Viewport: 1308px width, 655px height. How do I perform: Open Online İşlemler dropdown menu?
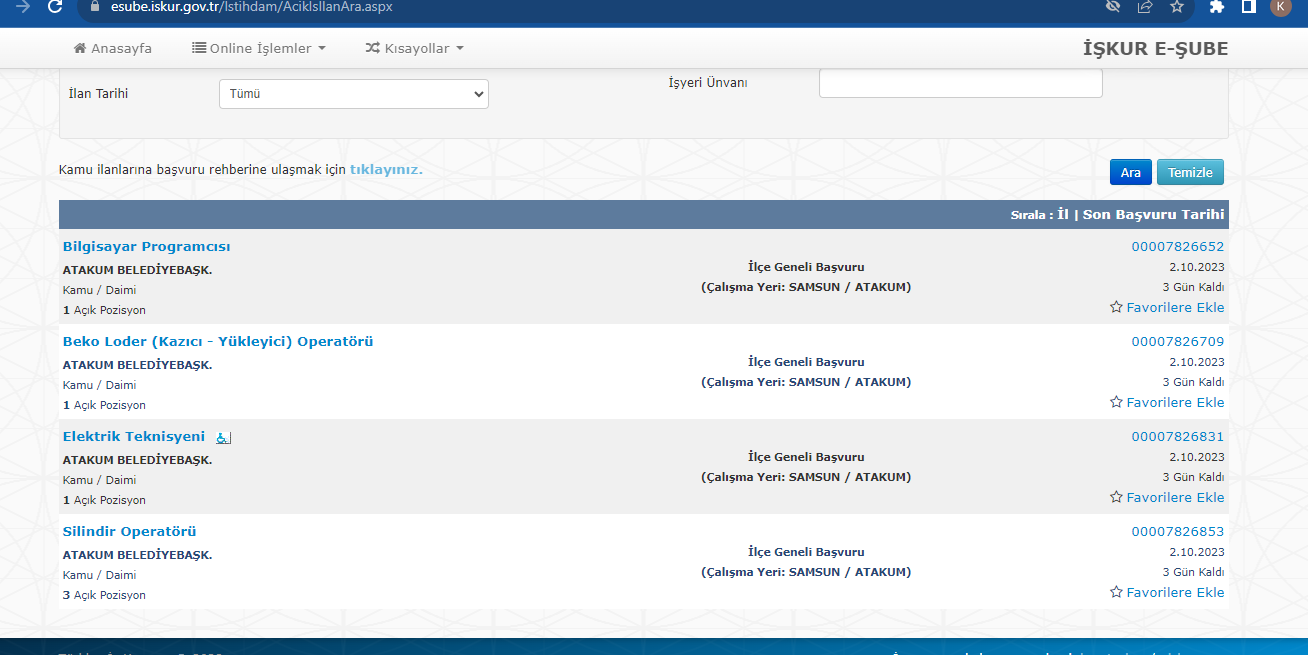coord(259,48)
